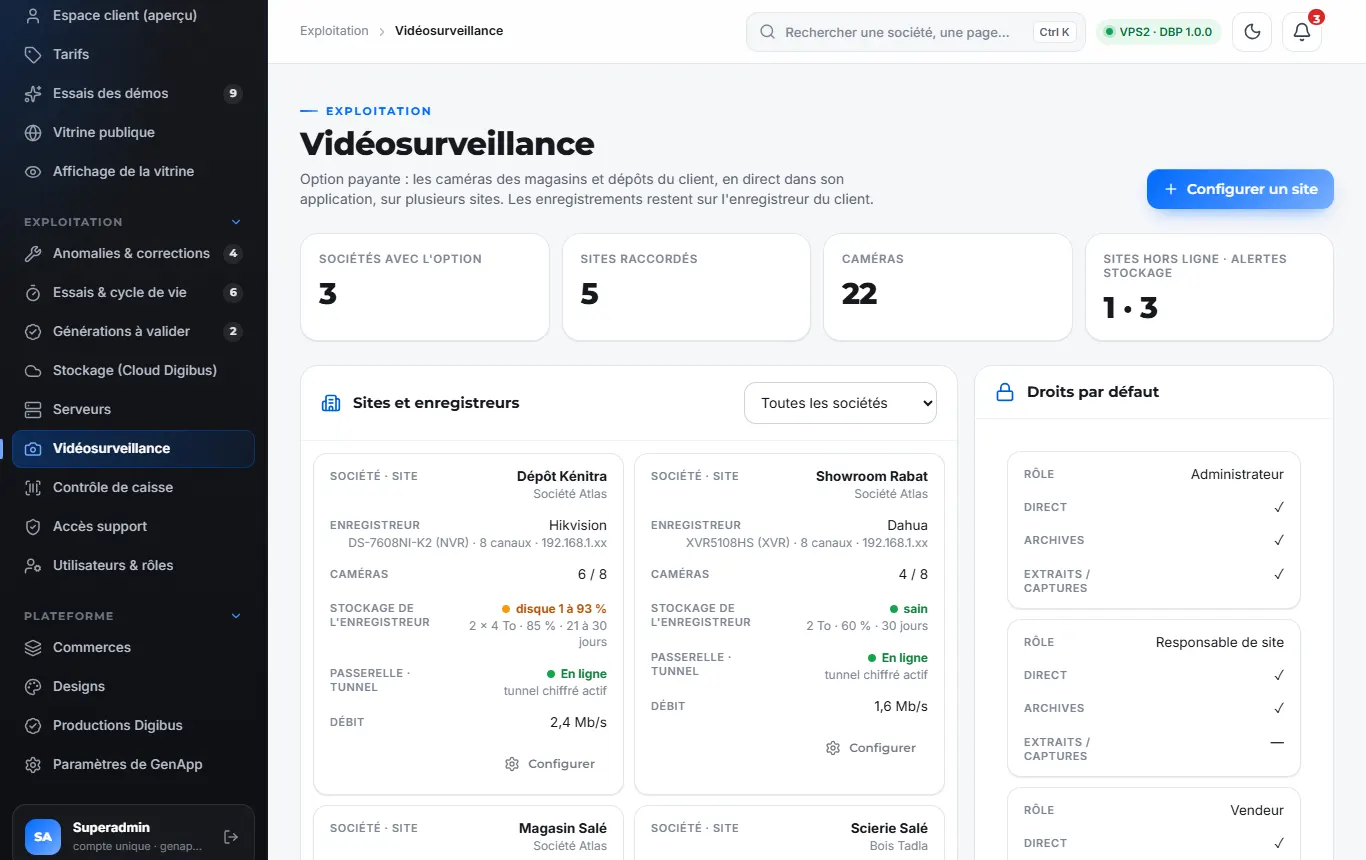Screen dimensions: 1366x860
Task: Click the Exploitation breadcrumb link
Action: [334, 31]
